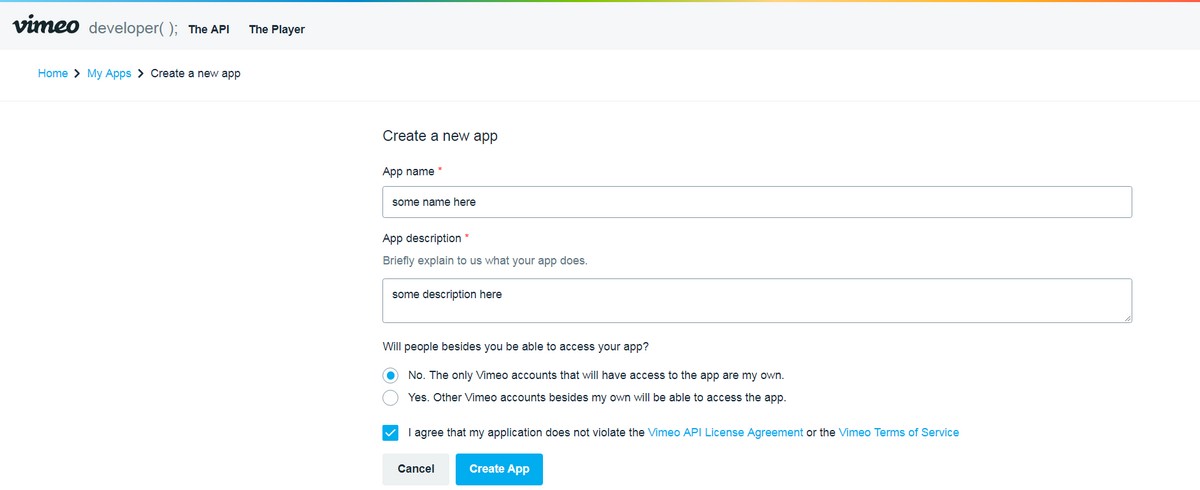Click the Create a new app breadcrumb
Screen dimensions: 1200x490
pyautogui.click(x=195, y=74)
